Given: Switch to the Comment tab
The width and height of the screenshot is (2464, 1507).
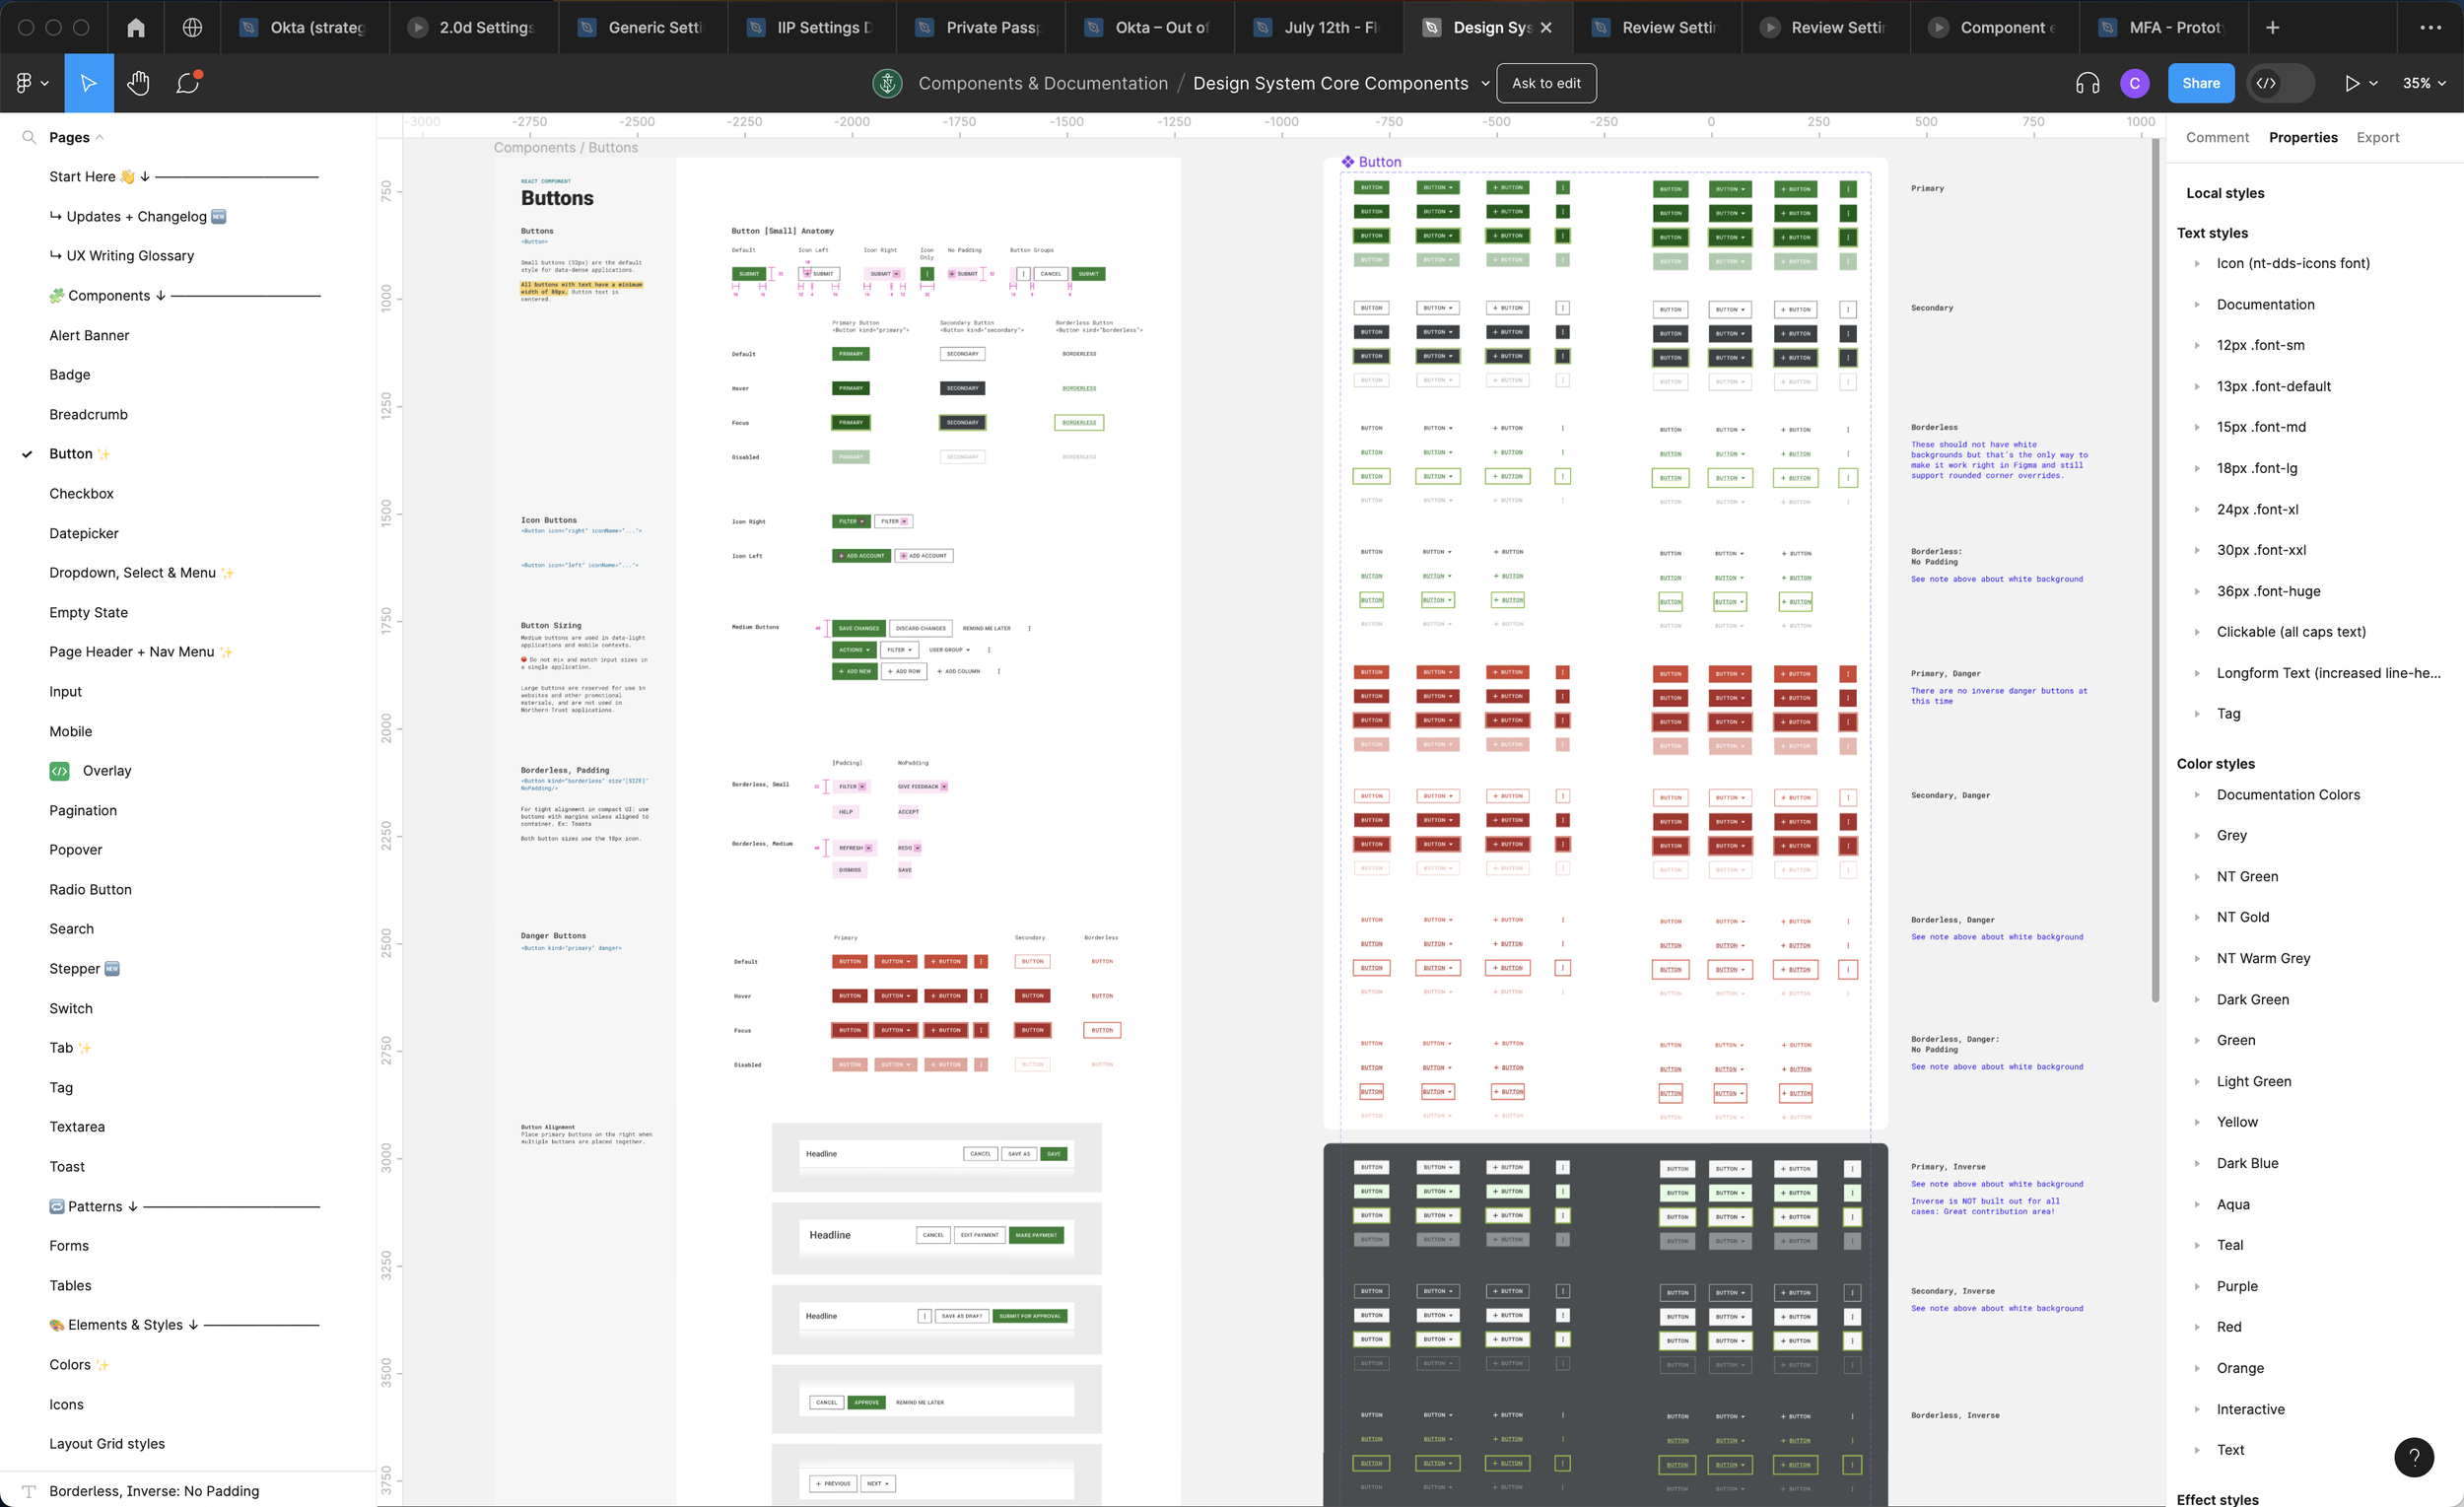Looking at the screenshot, I should [2216, 138].
